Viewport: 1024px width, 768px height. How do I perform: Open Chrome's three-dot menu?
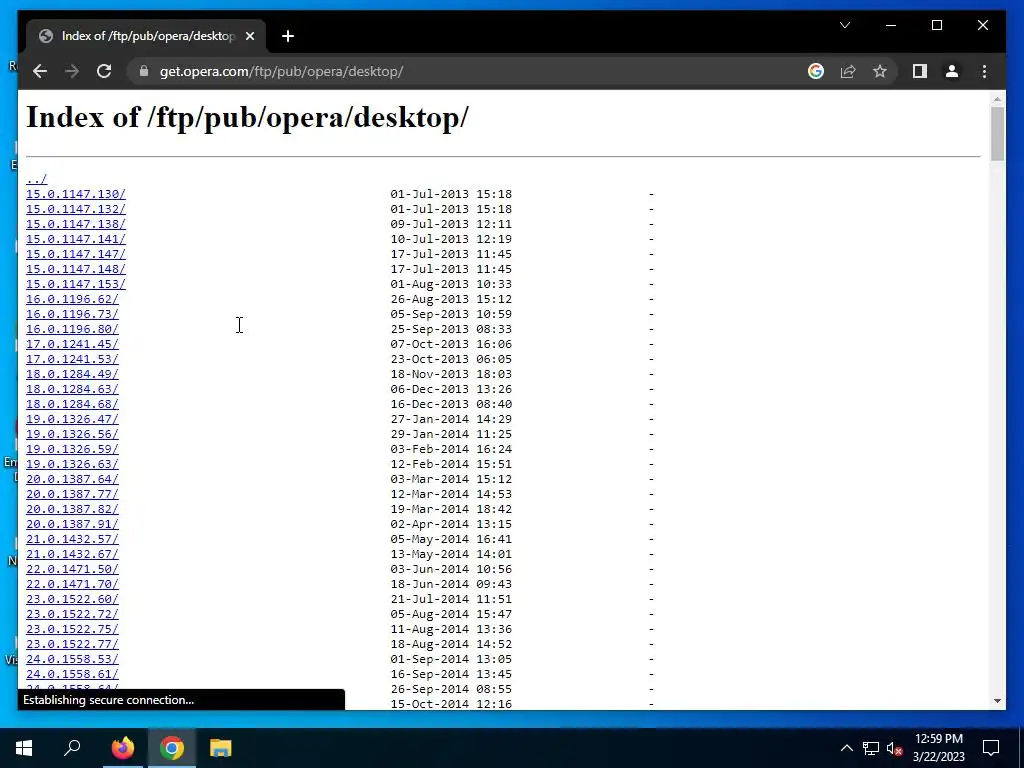coord(984,71)
